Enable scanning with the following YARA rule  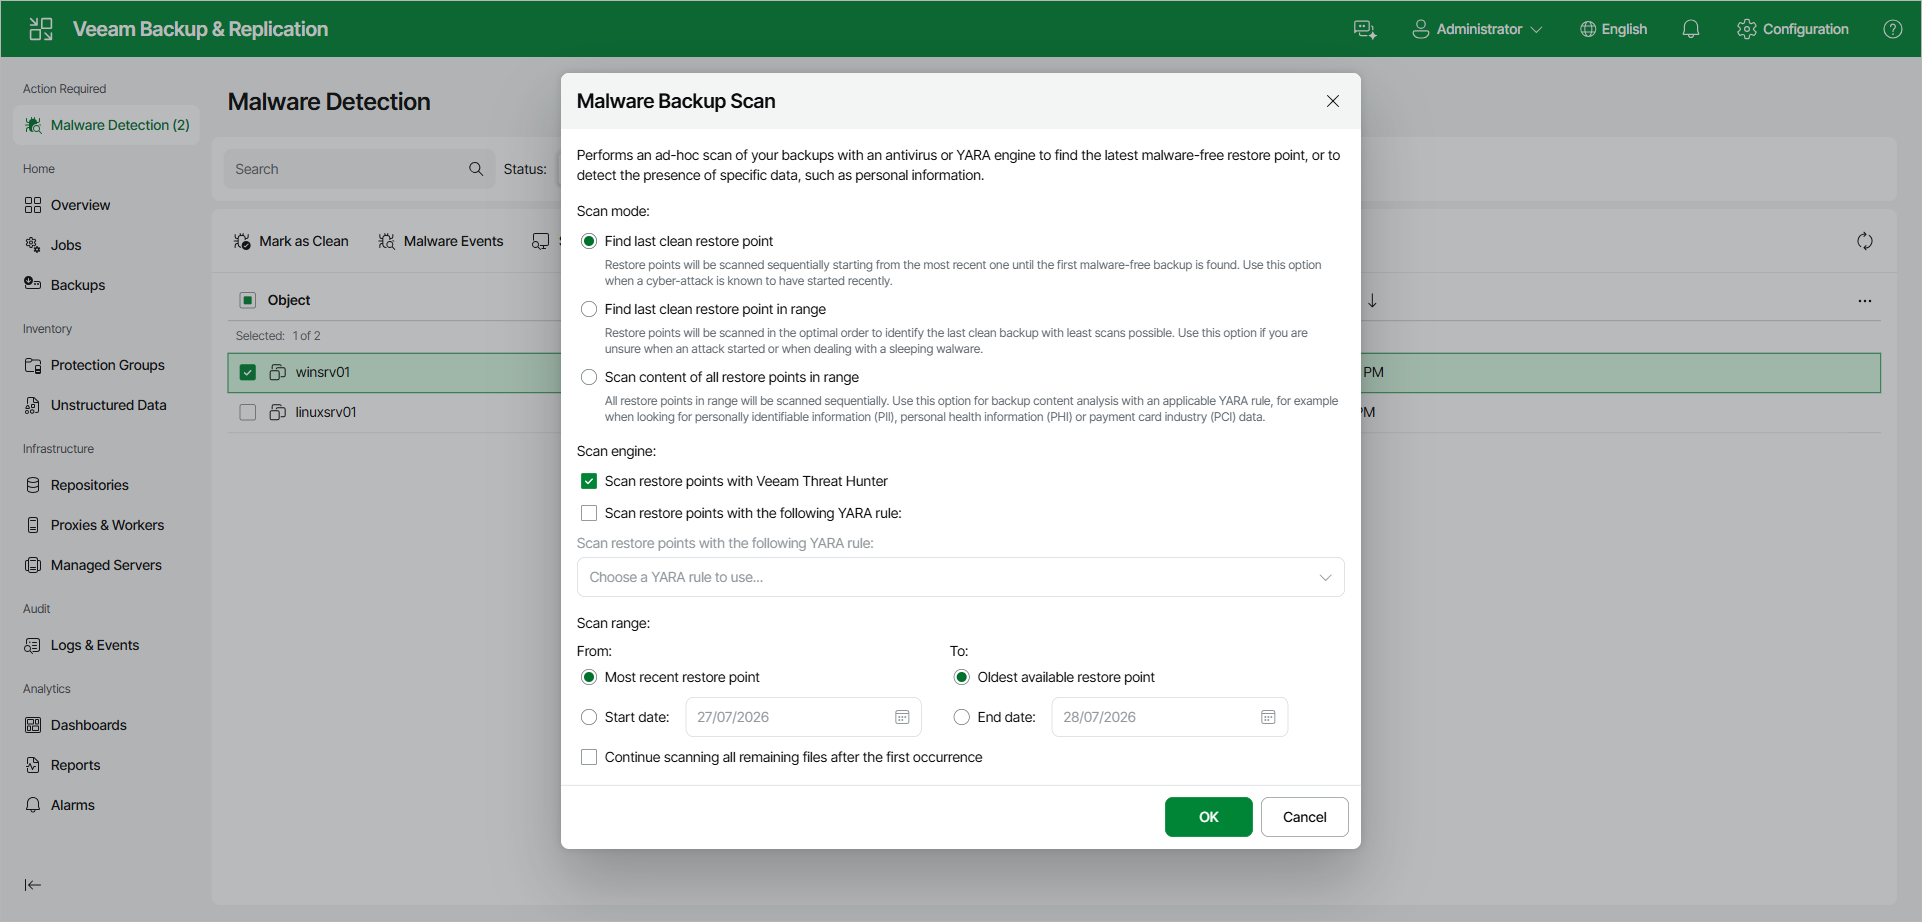click(589, 513)
